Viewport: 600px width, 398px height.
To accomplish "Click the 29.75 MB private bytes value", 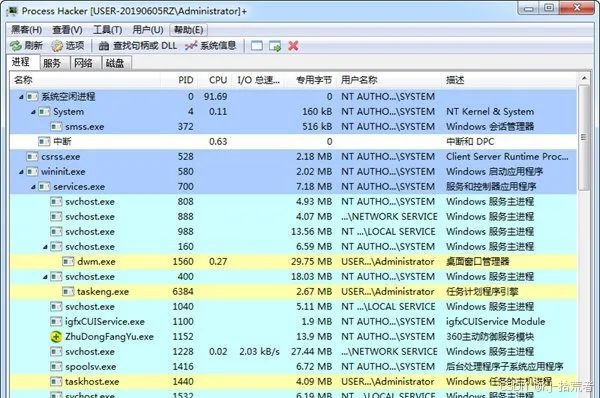I will (x=311, y=262).
